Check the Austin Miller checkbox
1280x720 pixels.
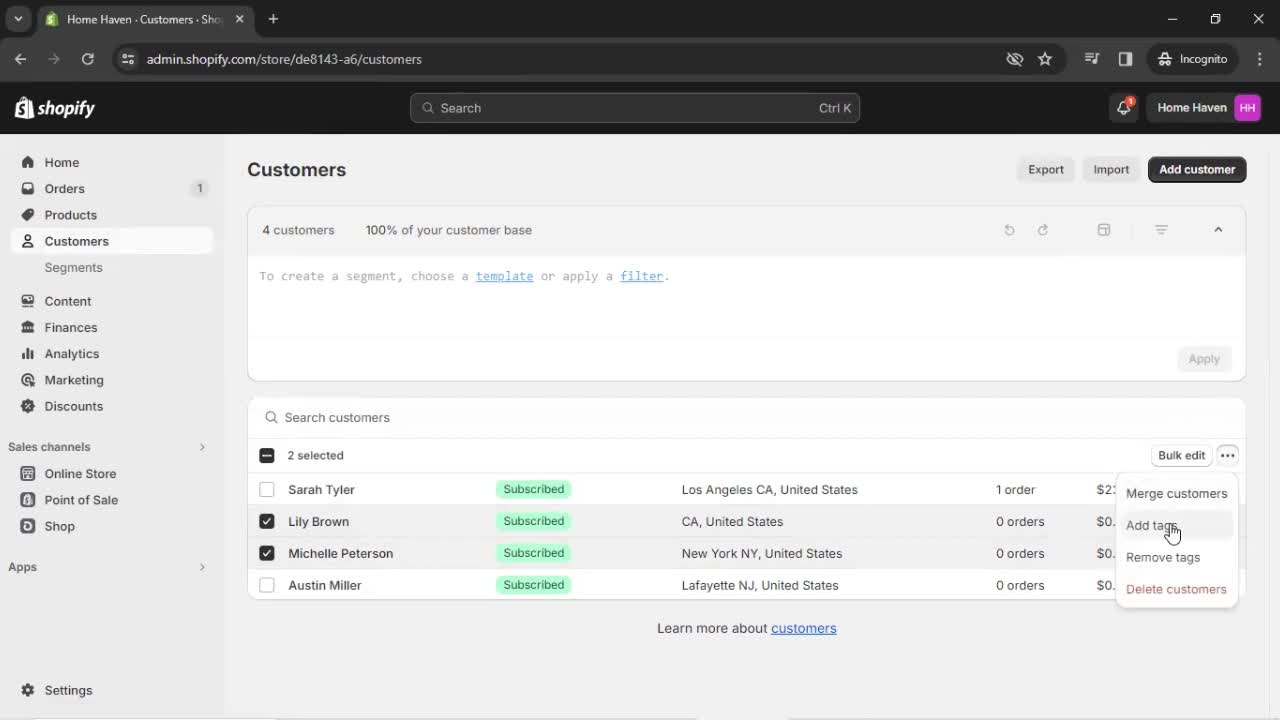[x=267, y=585]
